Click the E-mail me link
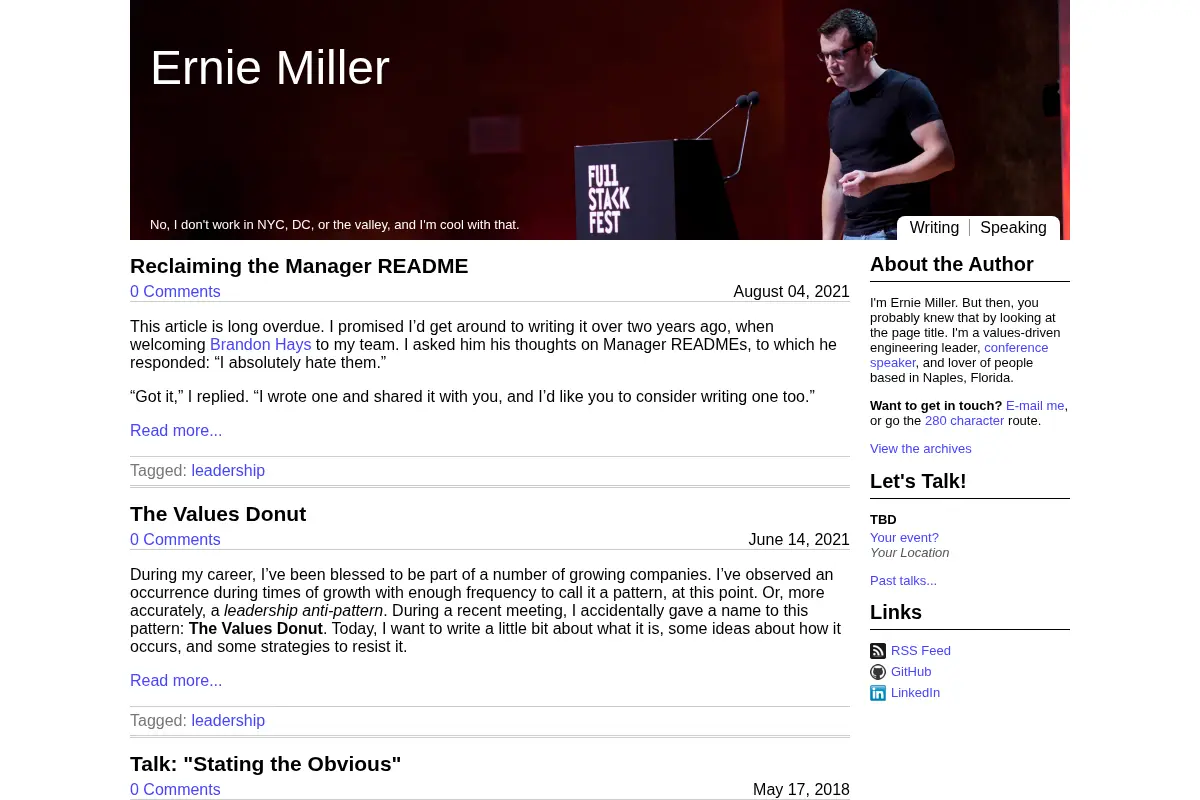 (1035, 406)
